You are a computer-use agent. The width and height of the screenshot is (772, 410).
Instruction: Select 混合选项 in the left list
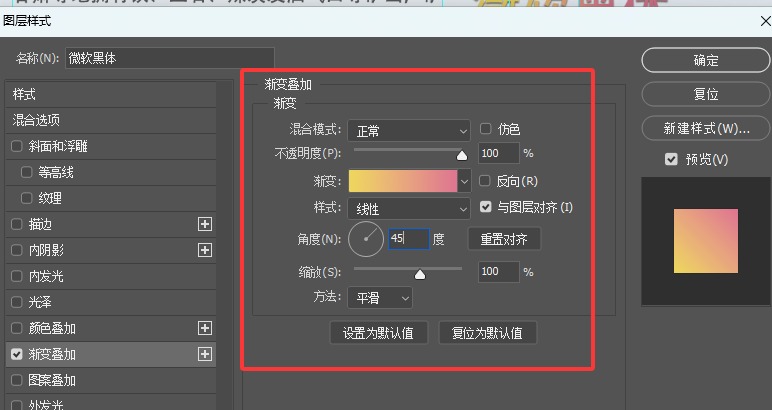point(111,120)
